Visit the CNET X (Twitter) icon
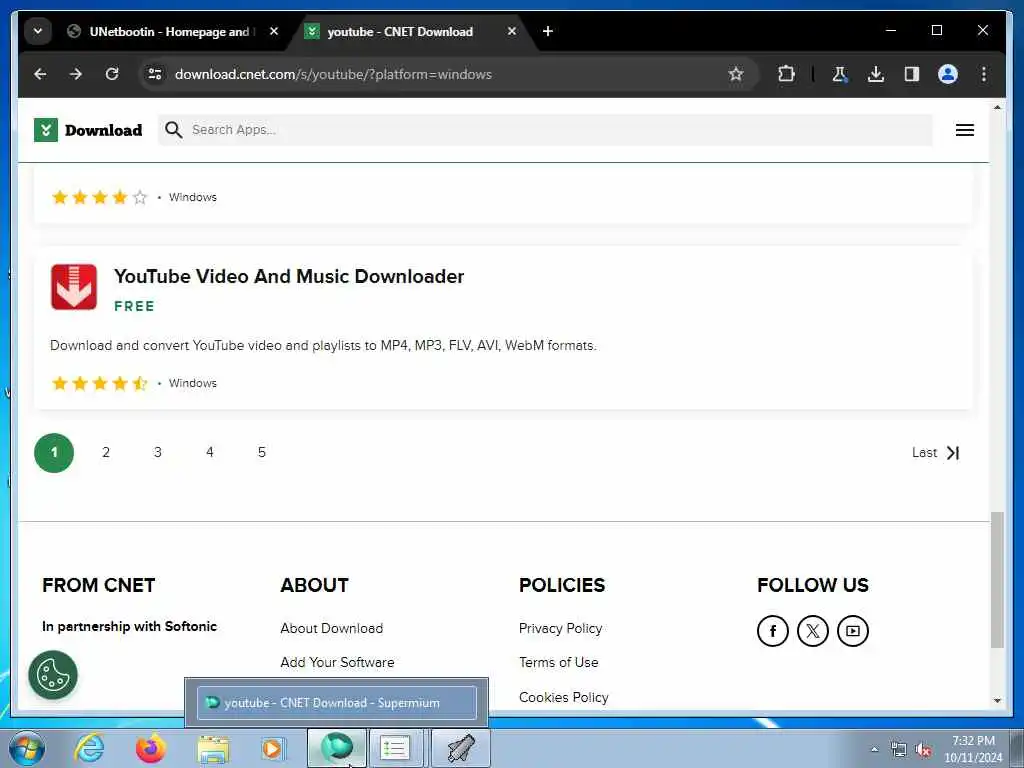 812,631
